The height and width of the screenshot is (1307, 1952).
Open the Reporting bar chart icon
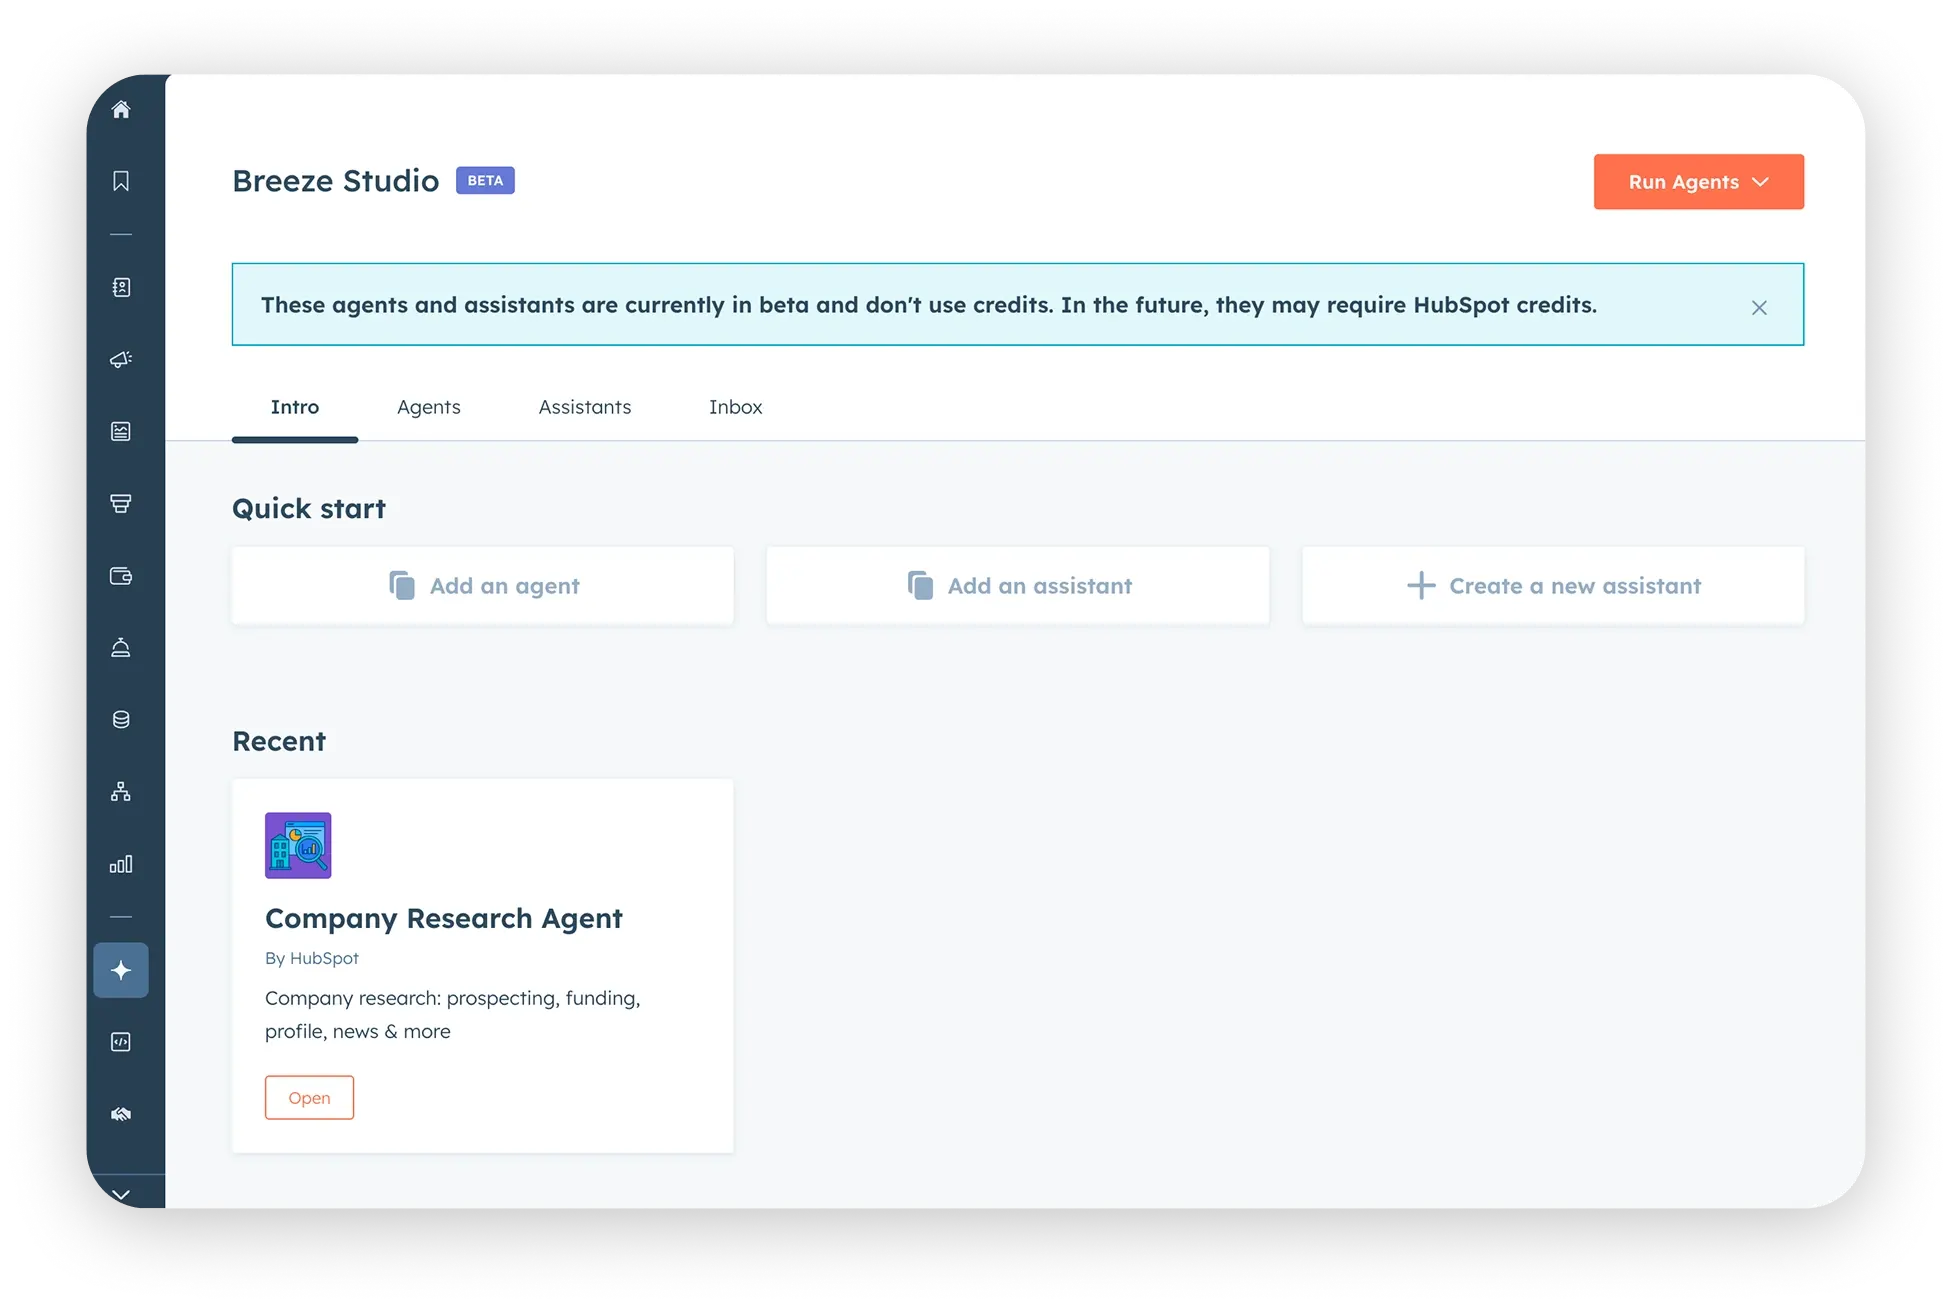pos(121,864)
